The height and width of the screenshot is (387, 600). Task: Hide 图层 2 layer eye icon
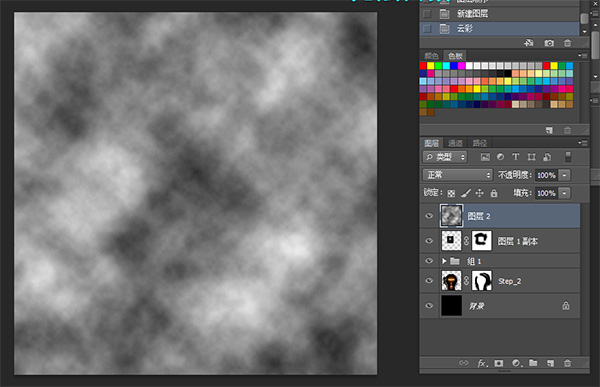pos(429,216)
